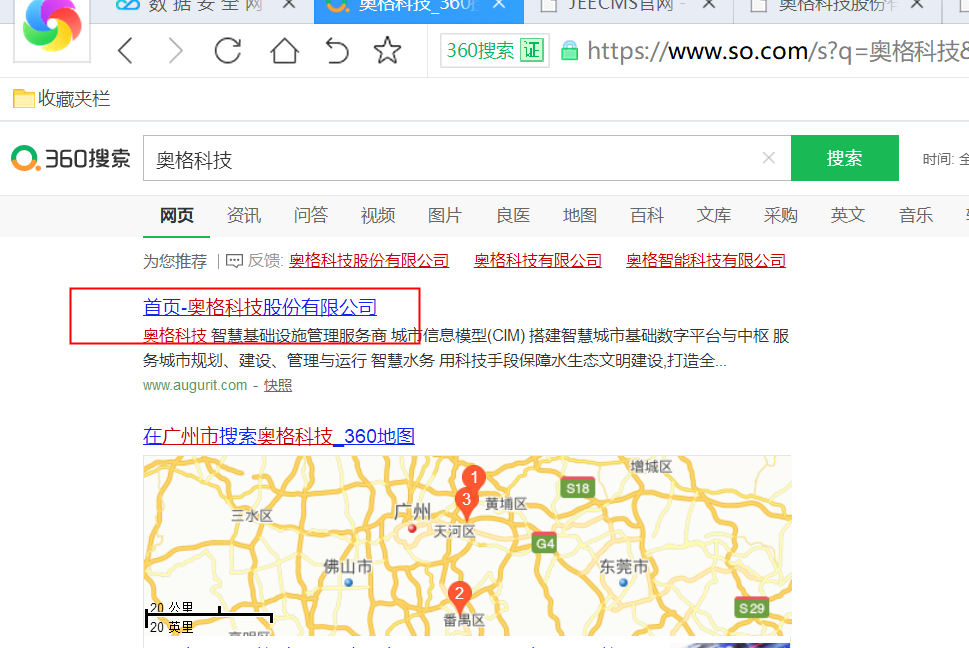Select the 良医 tab
Screen dimensions: 969x648
click(513, 216)
